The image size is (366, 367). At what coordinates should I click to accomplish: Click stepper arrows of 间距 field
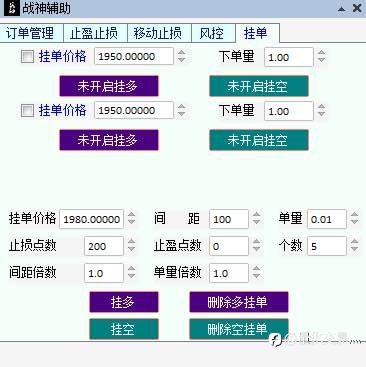(x=256, y=218)
